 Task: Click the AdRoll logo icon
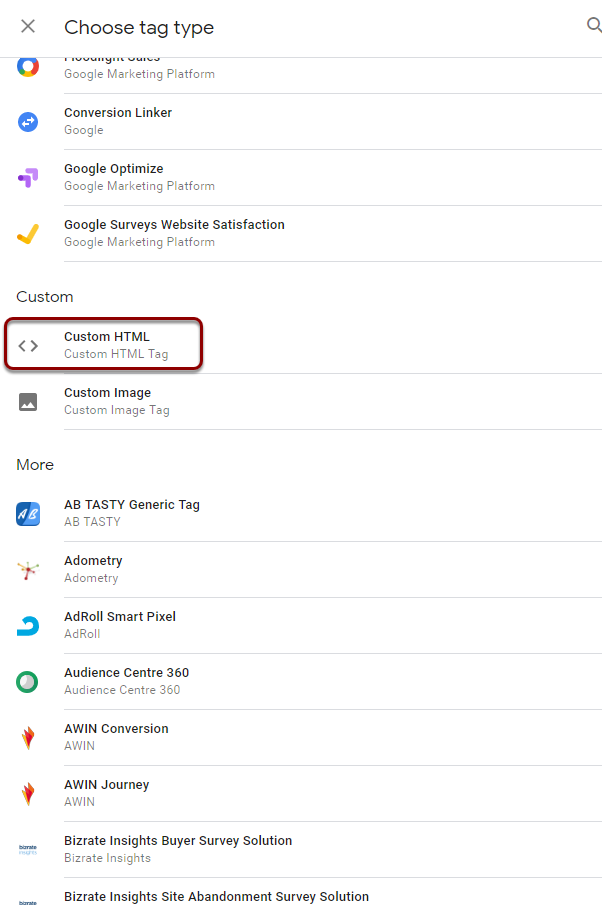pyautogui.click(x=28, y=626)
